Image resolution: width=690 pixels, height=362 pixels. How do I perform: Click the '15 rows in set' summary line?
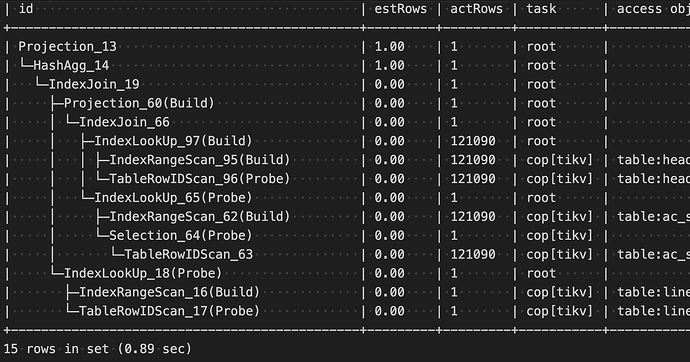pyautogui.click(x=98, y=349)
